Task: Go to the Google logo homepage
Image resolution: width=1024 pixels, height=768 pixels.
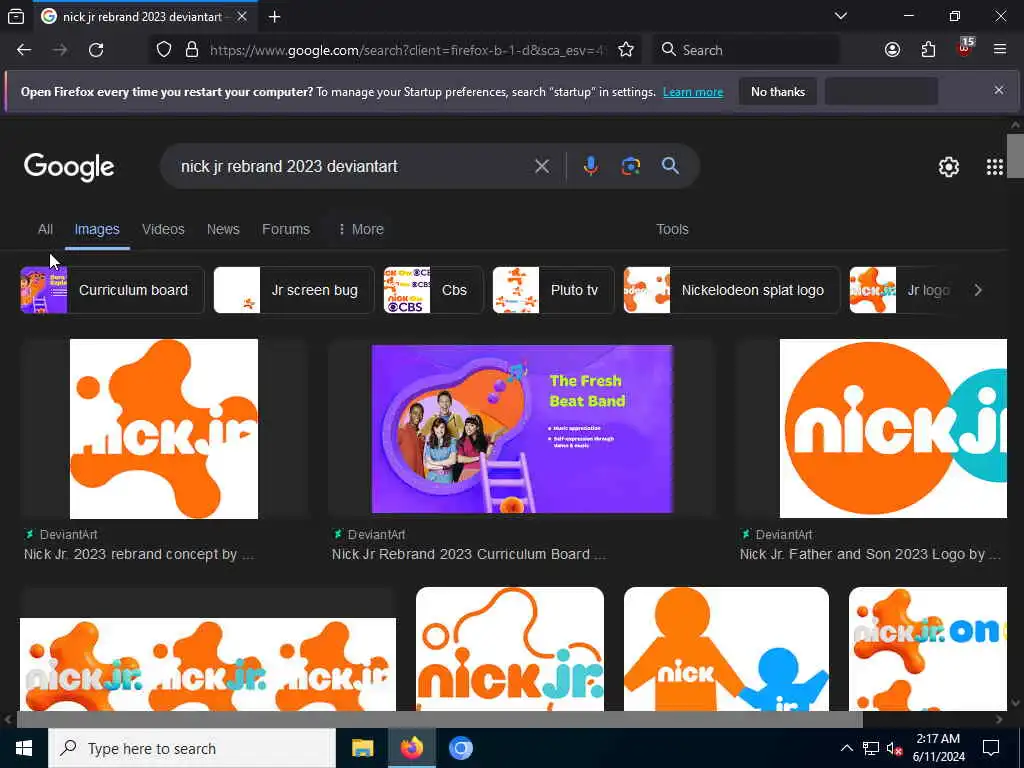Action: pyautogui.click(x=69, y=167)
